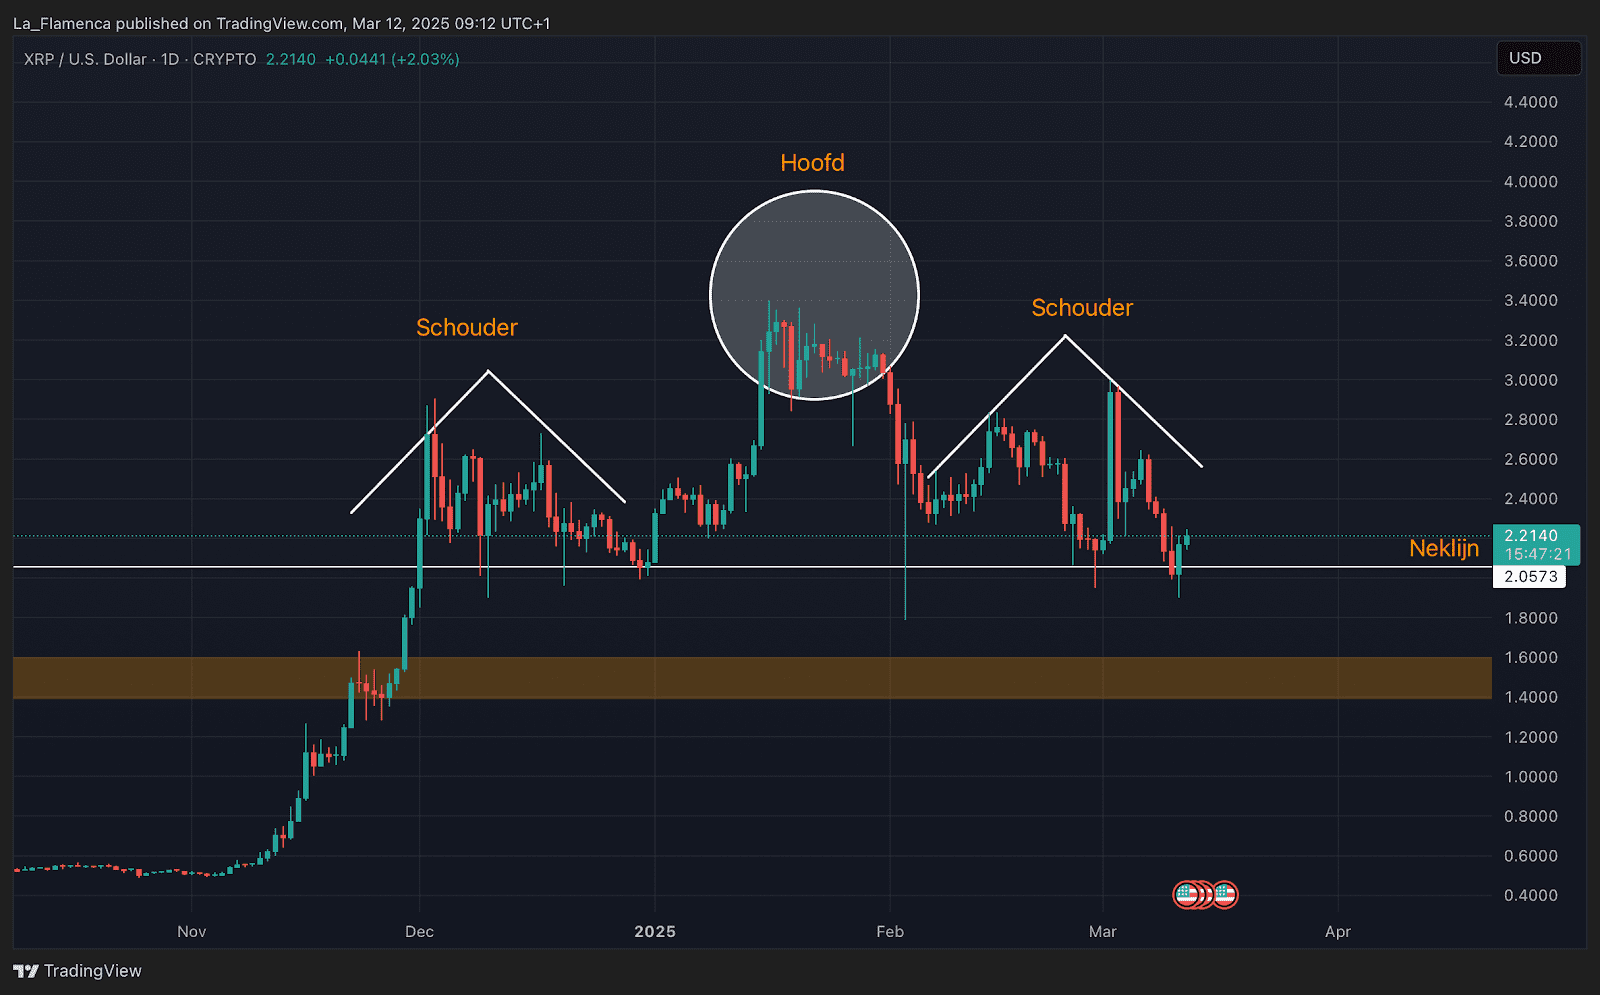The width and height of the screenshot is (1600, 995).
Task: Click the 0.4000 price axis label
Action: click(1531, 895)
